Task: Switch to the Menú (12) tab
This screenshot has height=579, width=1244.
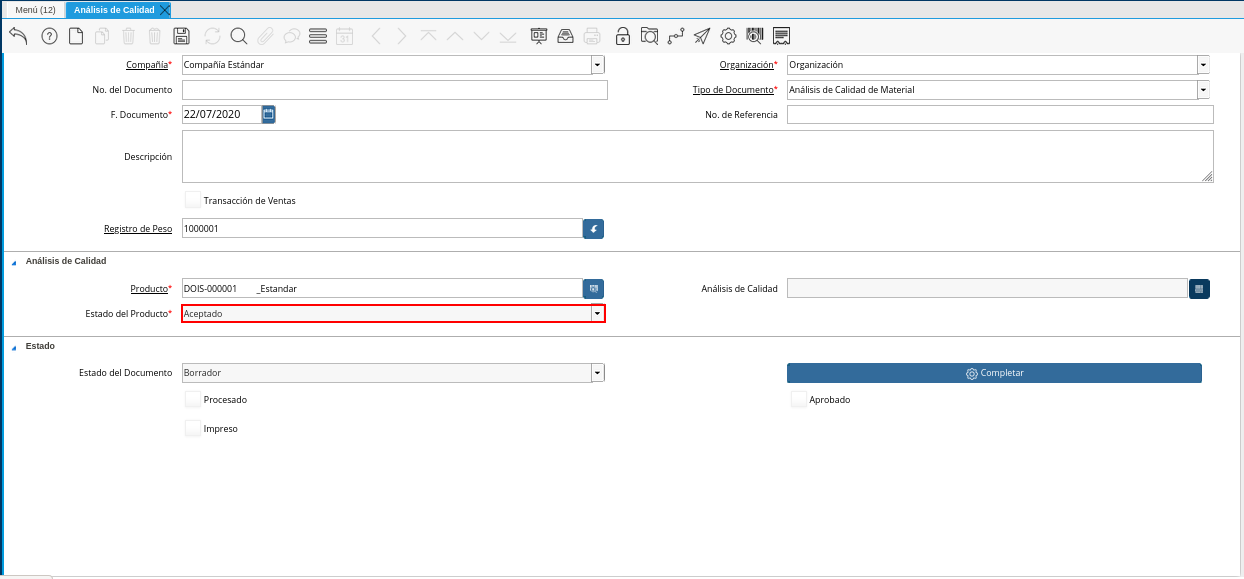Action: click(35, 9)
